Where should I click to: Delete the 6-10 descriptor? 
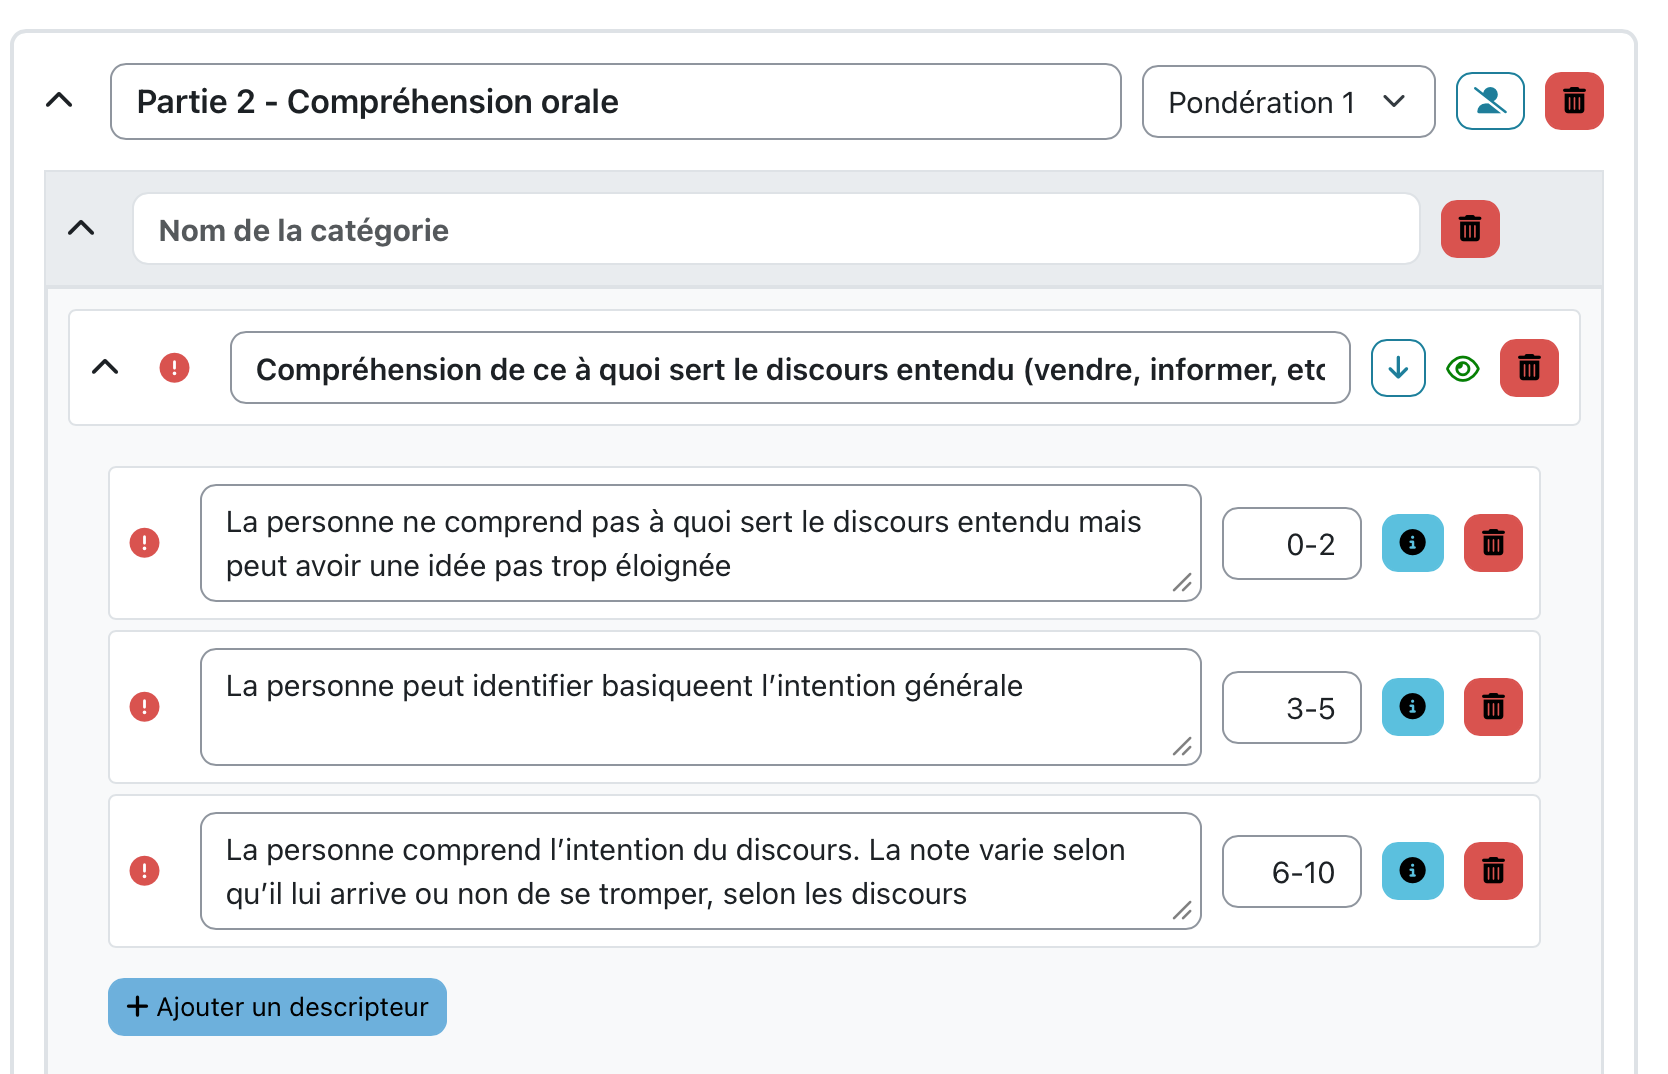(x=1493, y=871)
